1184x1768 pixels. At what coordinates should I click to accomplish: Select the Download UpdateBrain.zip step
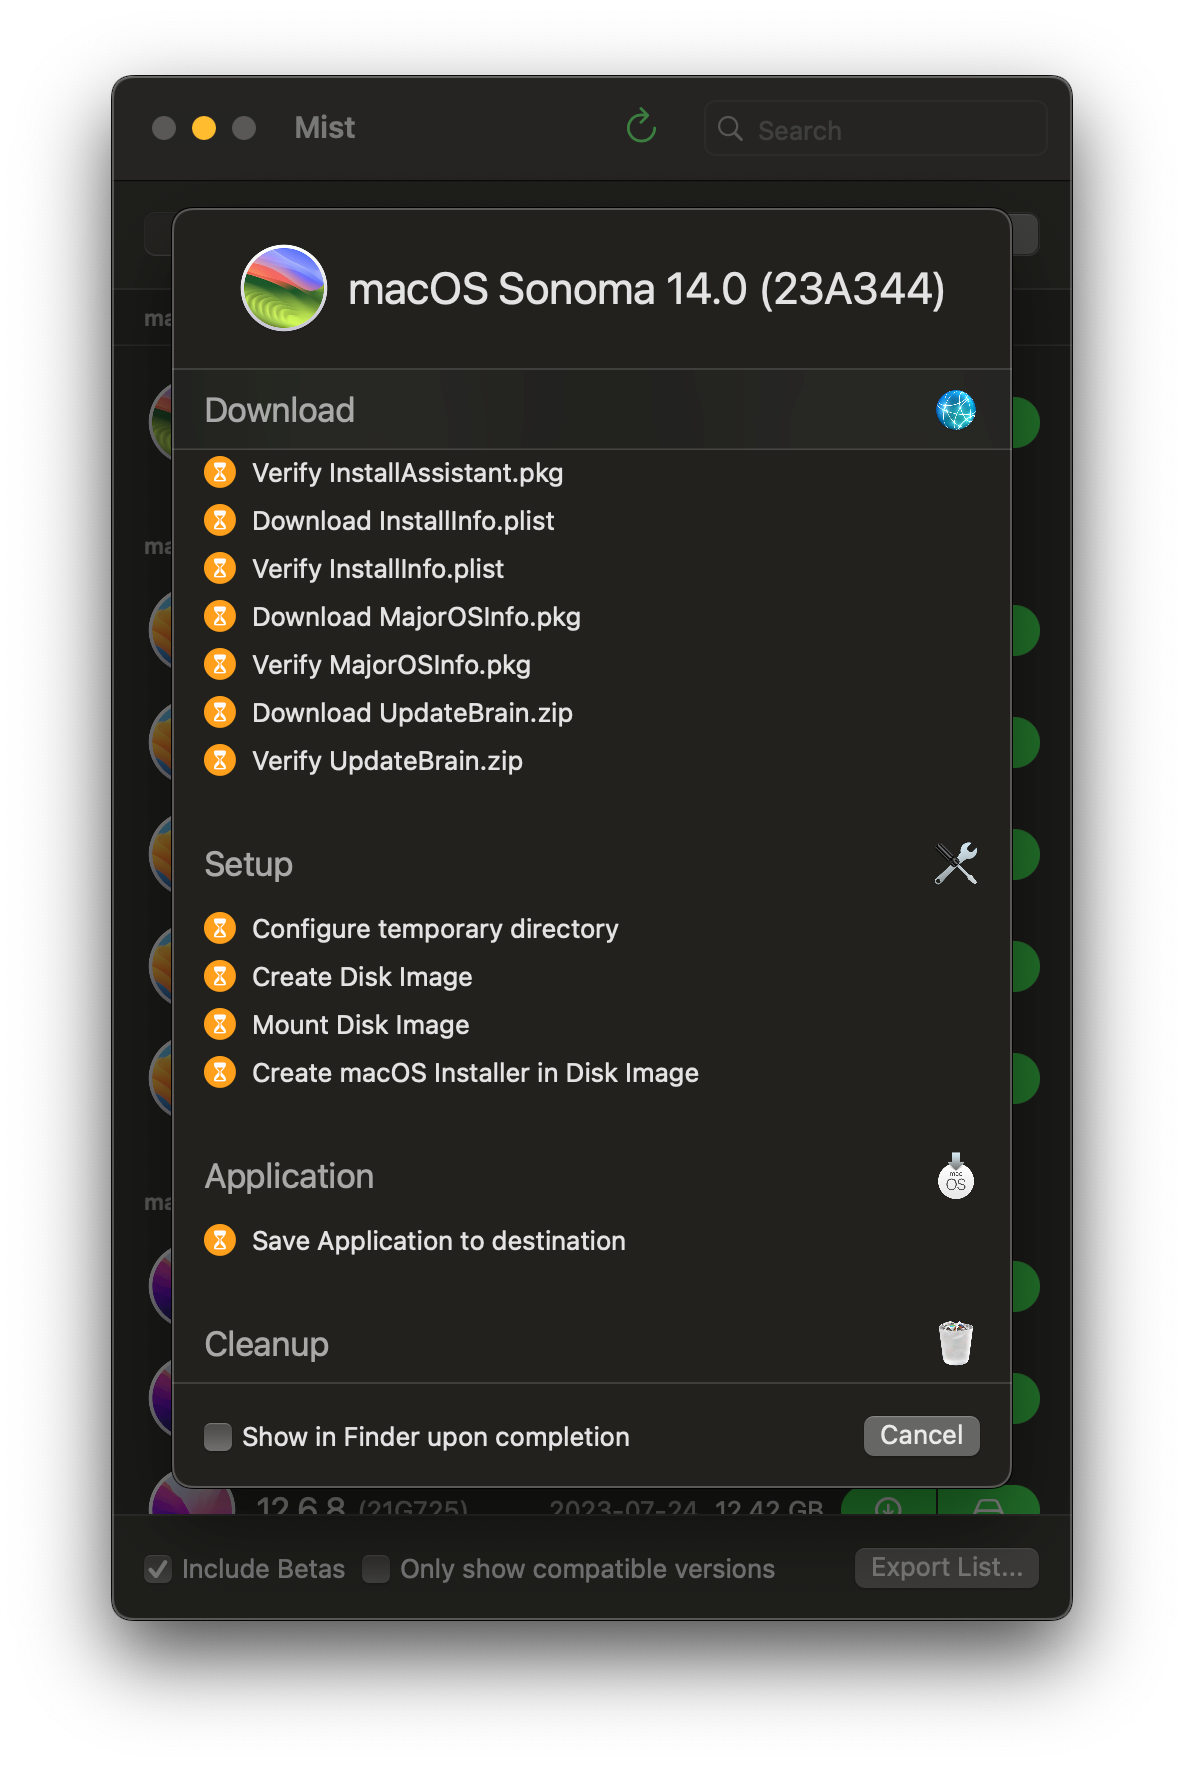(412, 713)
